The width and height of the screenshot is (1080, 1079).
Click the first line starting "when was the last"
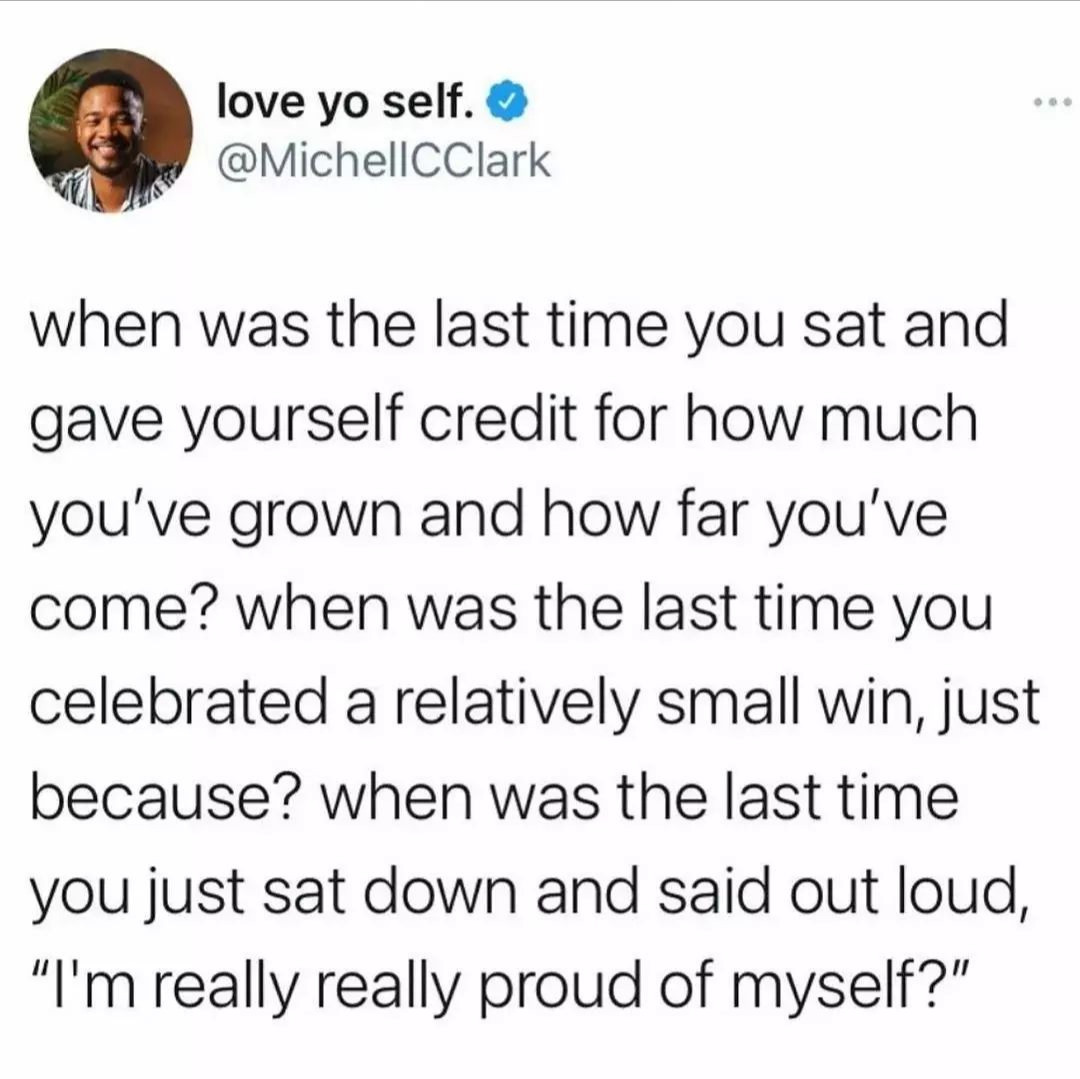click(520, 329)
